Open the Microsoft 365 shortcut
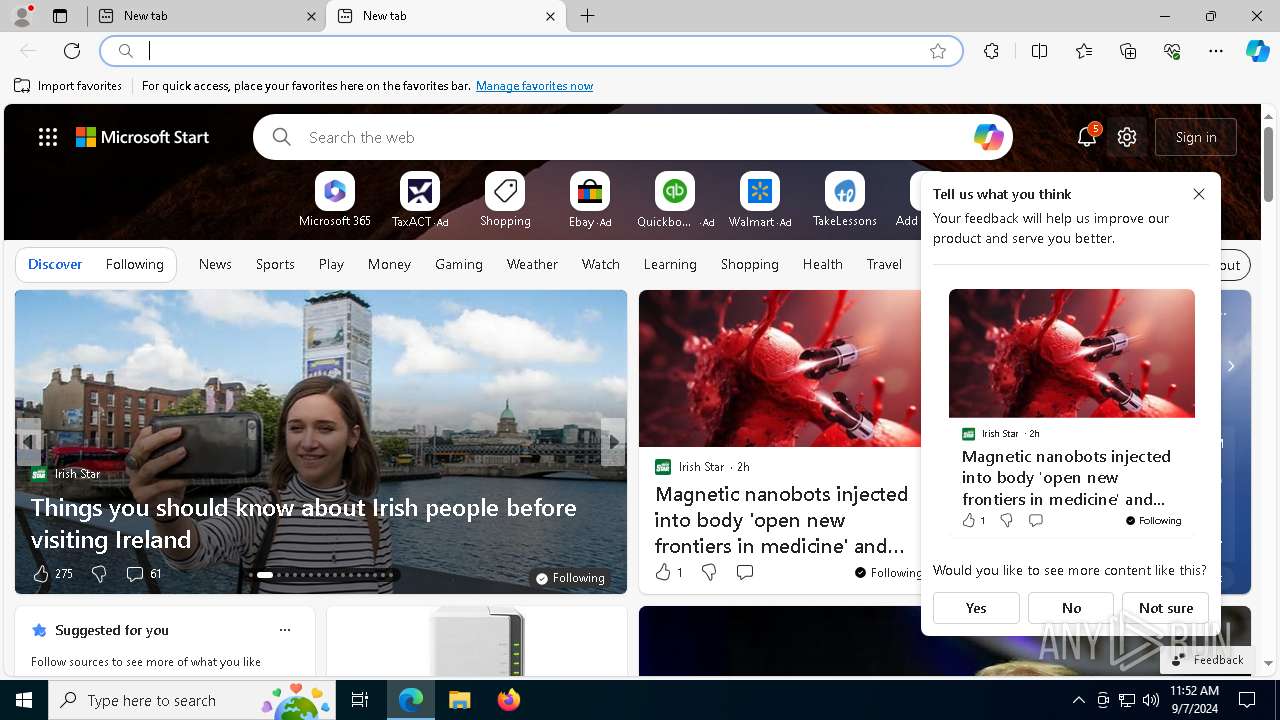Screen dimensions: 1280x720 pyautogui.click(x=335, y=200)
